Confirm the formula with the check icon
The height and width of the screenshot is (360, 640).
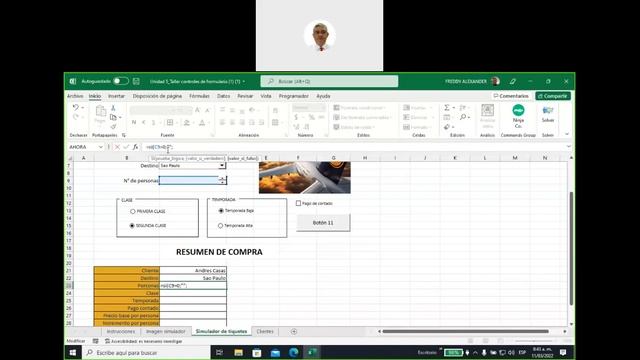126,147
